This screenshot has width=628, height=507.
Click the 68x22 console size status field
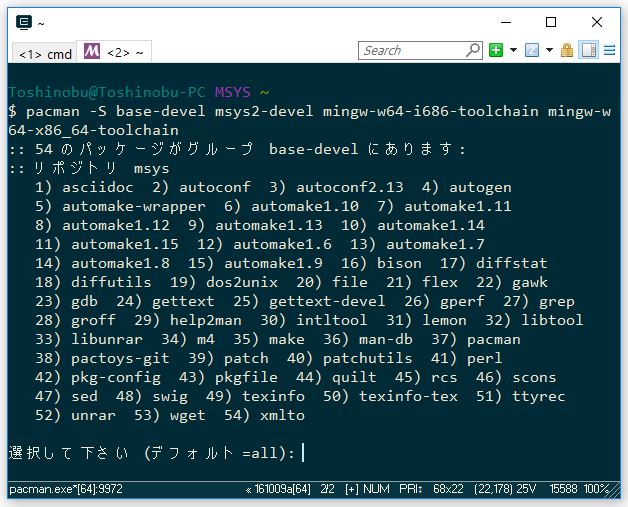click(x=448, y=489)
